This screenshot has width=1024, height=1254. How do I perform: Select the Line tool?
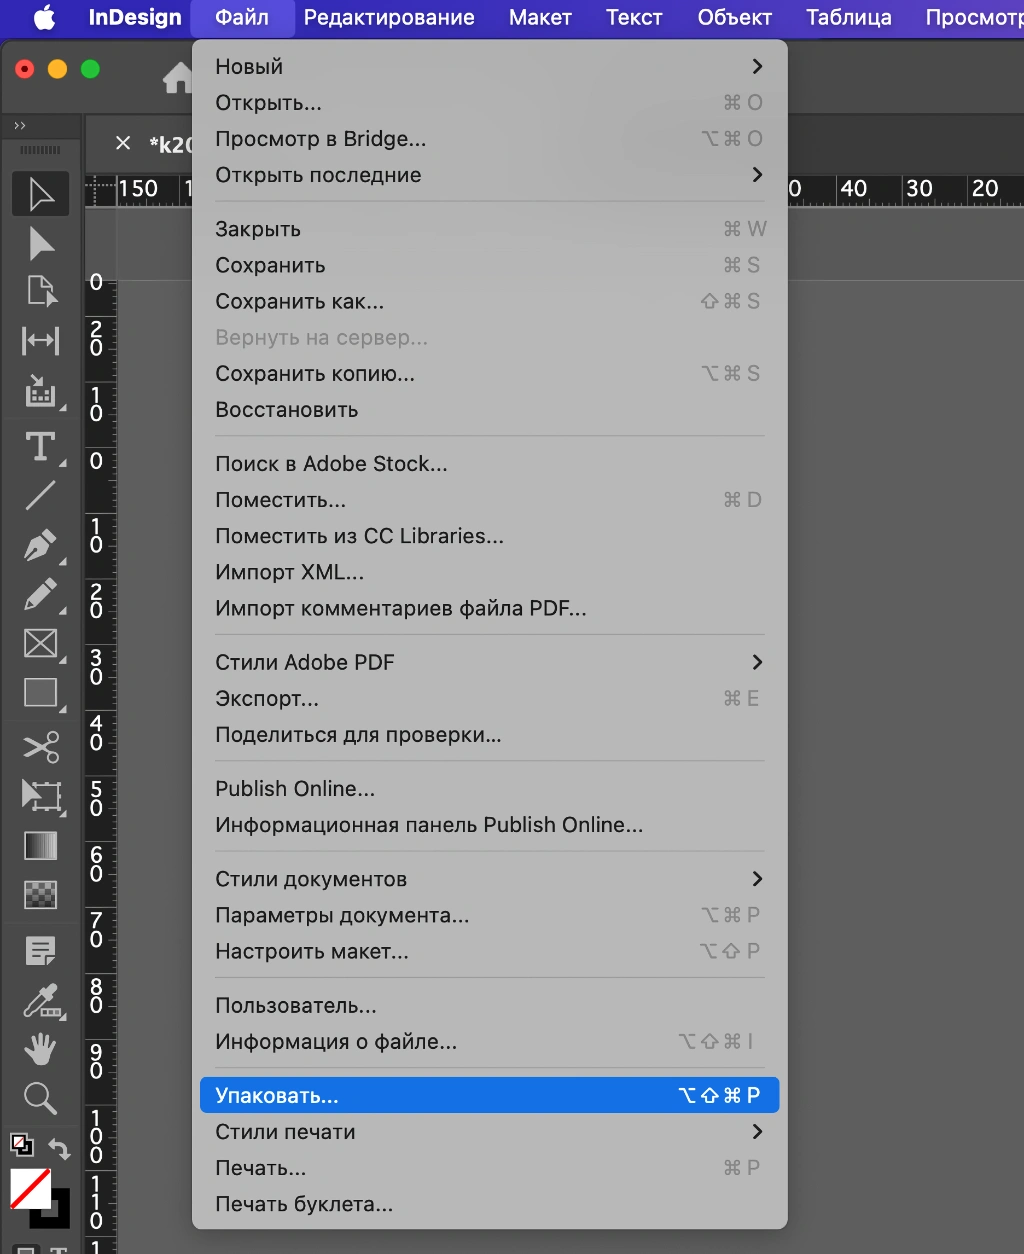[41, 495]
